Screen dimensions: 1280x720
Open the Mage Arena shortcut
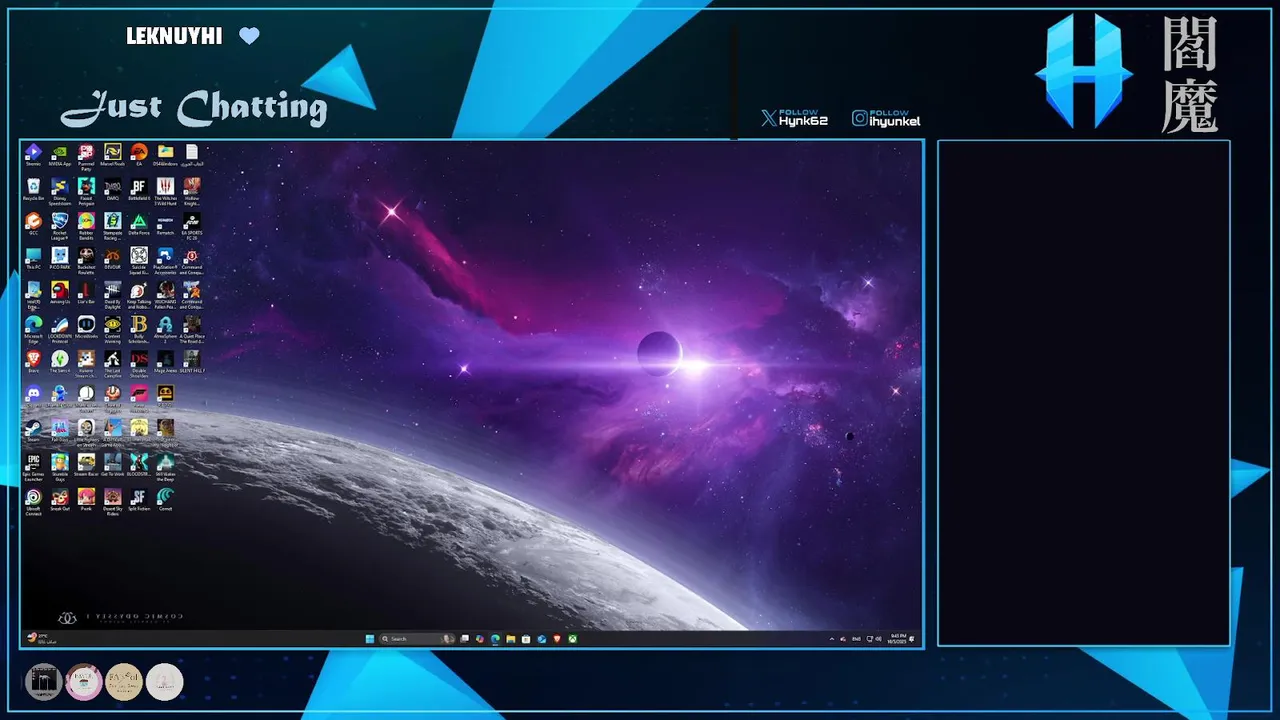pyautogui.click(x=165, y=361)
